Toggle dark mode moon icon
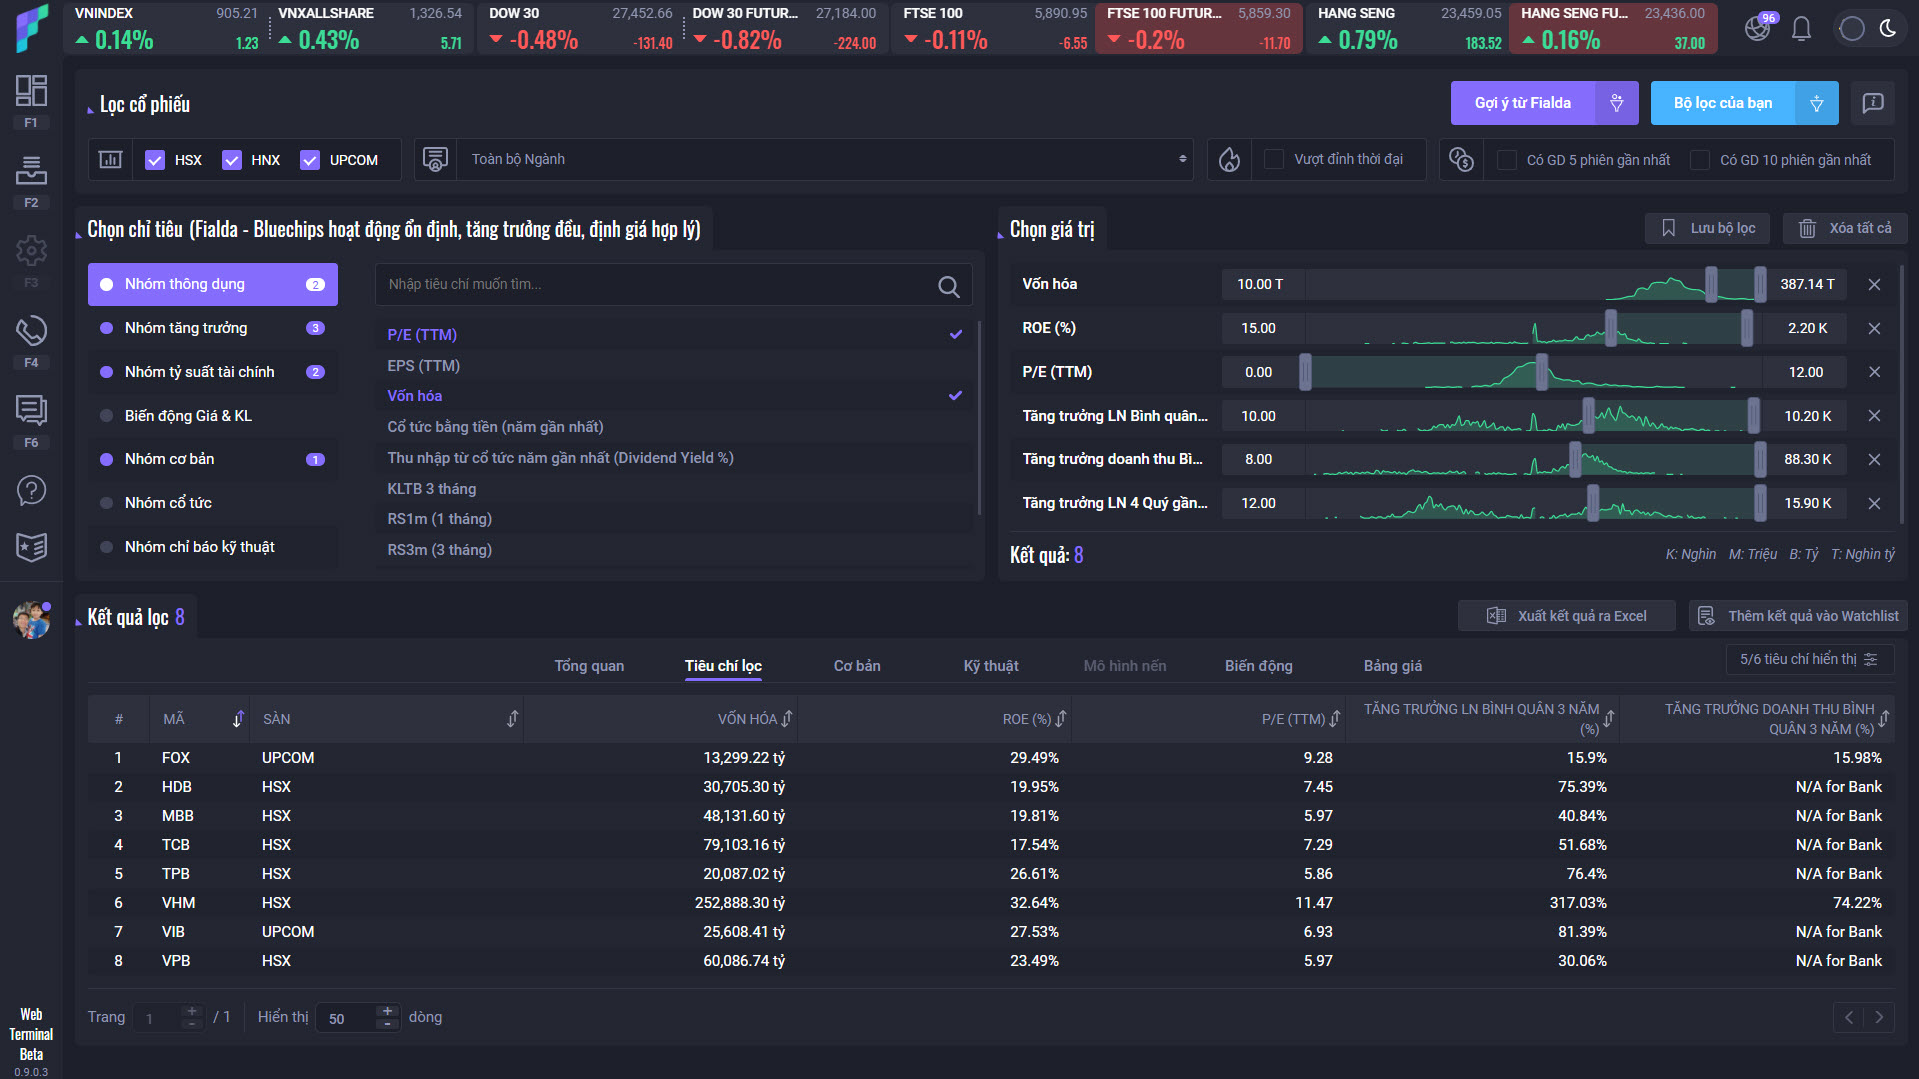Image resolution: width=1919 pixels, height=1079 pixels. [1888, 28]
